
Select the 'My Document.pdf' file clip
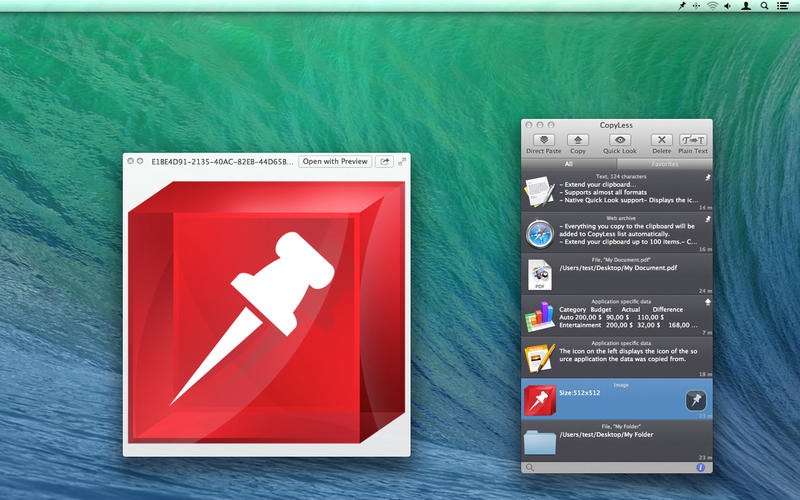pyautogui.click(x=616, y=273)
